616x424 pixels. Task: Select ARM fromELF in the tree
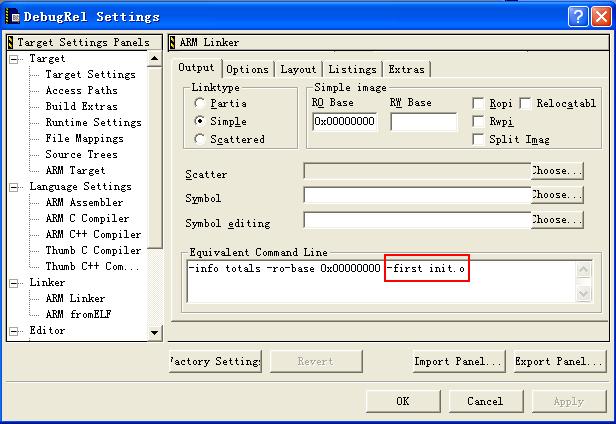tap(79, 314)
